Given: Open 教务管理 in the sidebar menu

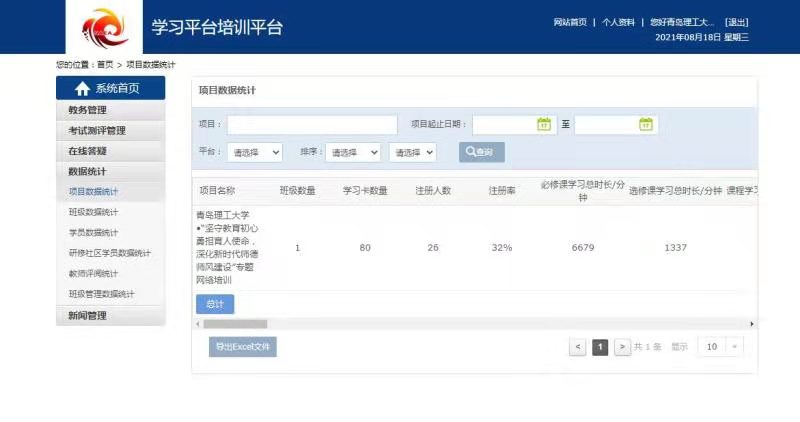Looking at the screenshot, I should (110, 110).
